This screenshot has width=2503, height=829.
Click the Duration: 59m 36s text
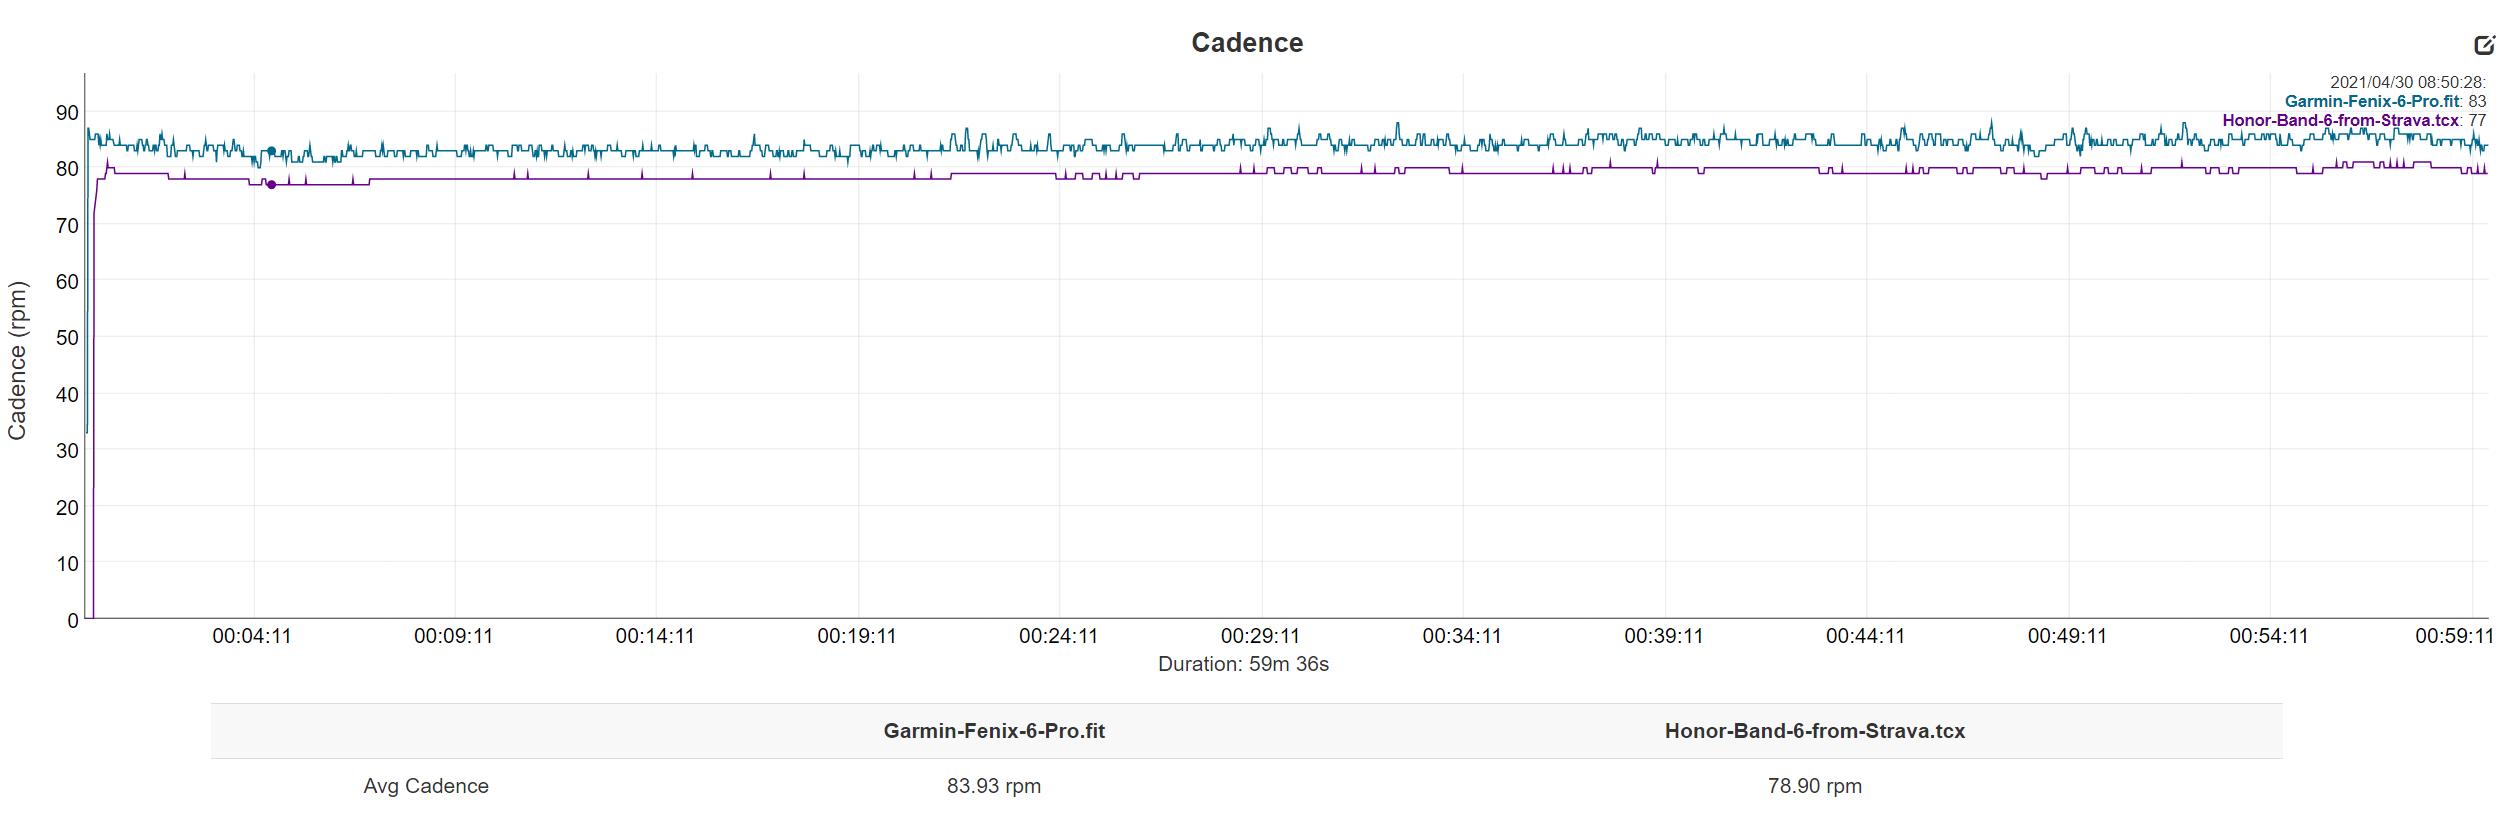[1243, 664]
